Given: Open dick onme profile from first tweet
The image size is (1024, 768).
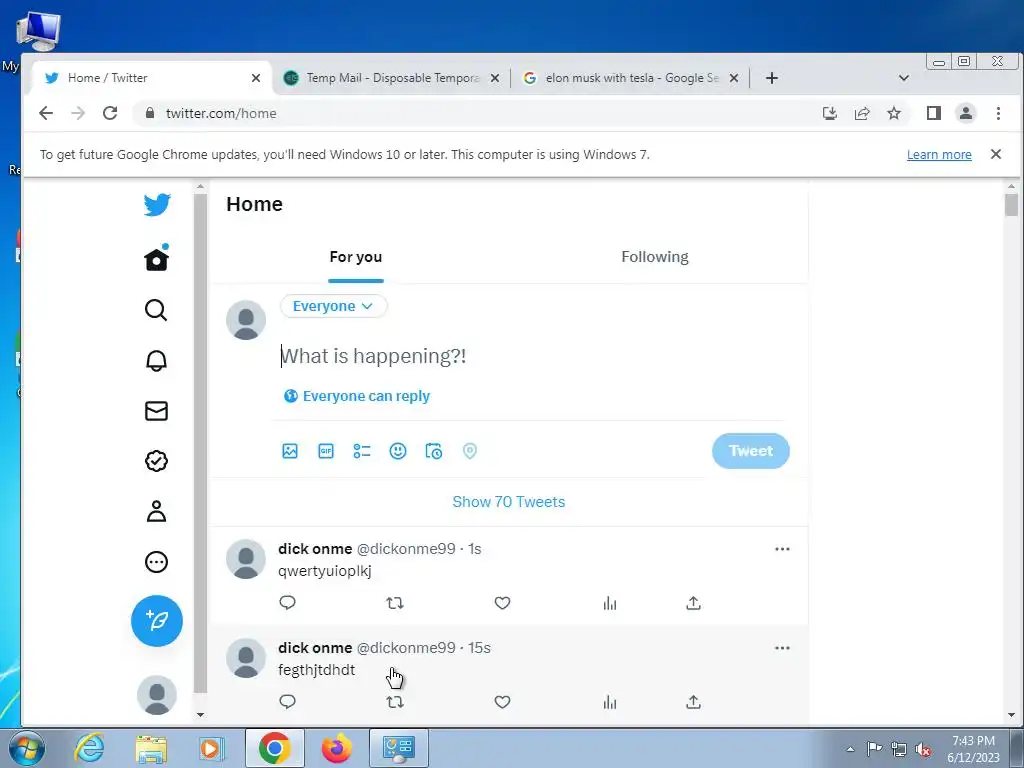Looking at the screenshot, I should [x=315, y=549].
